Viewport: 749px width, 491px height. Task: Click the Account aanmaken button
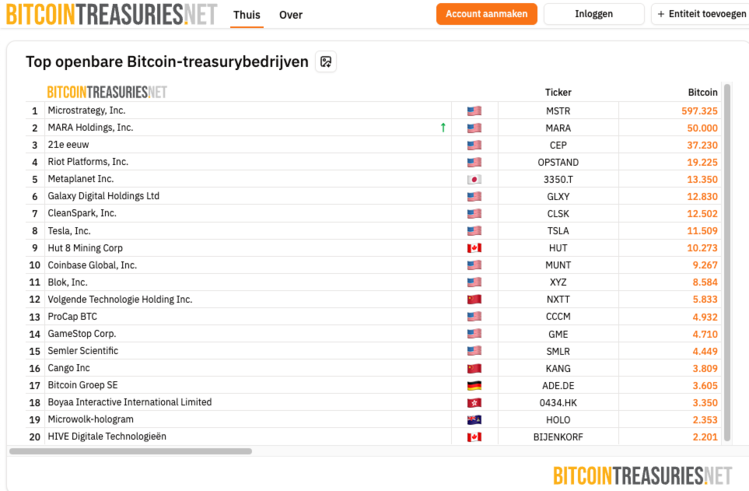click(x=486, y=14)
